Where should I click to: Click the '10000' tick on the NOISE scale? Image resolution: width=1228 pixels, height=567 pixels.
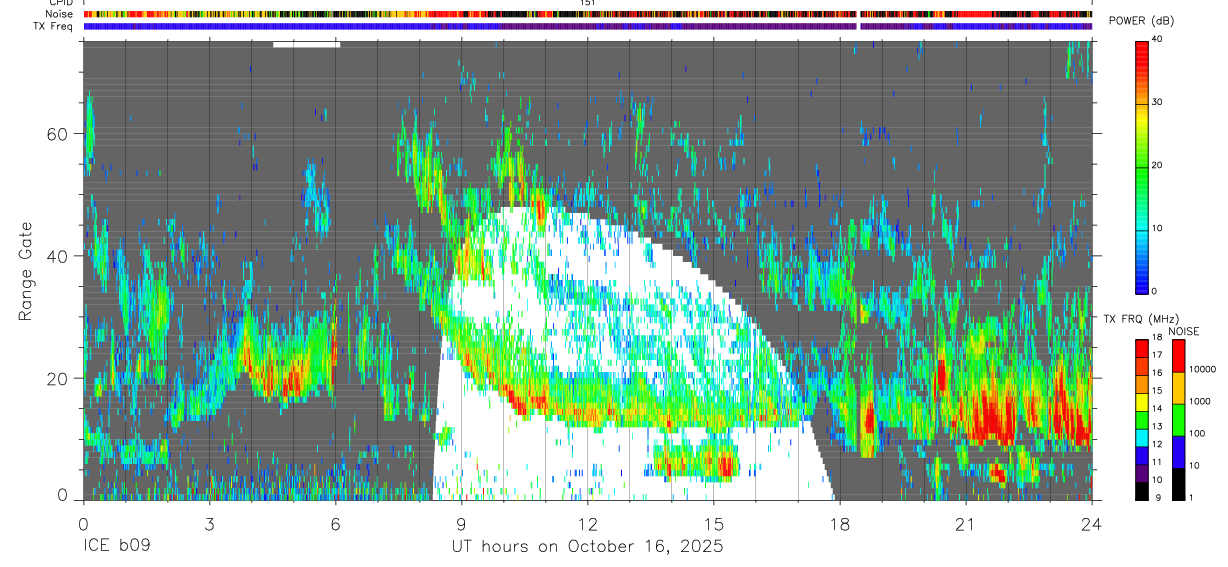point(1202,370)
